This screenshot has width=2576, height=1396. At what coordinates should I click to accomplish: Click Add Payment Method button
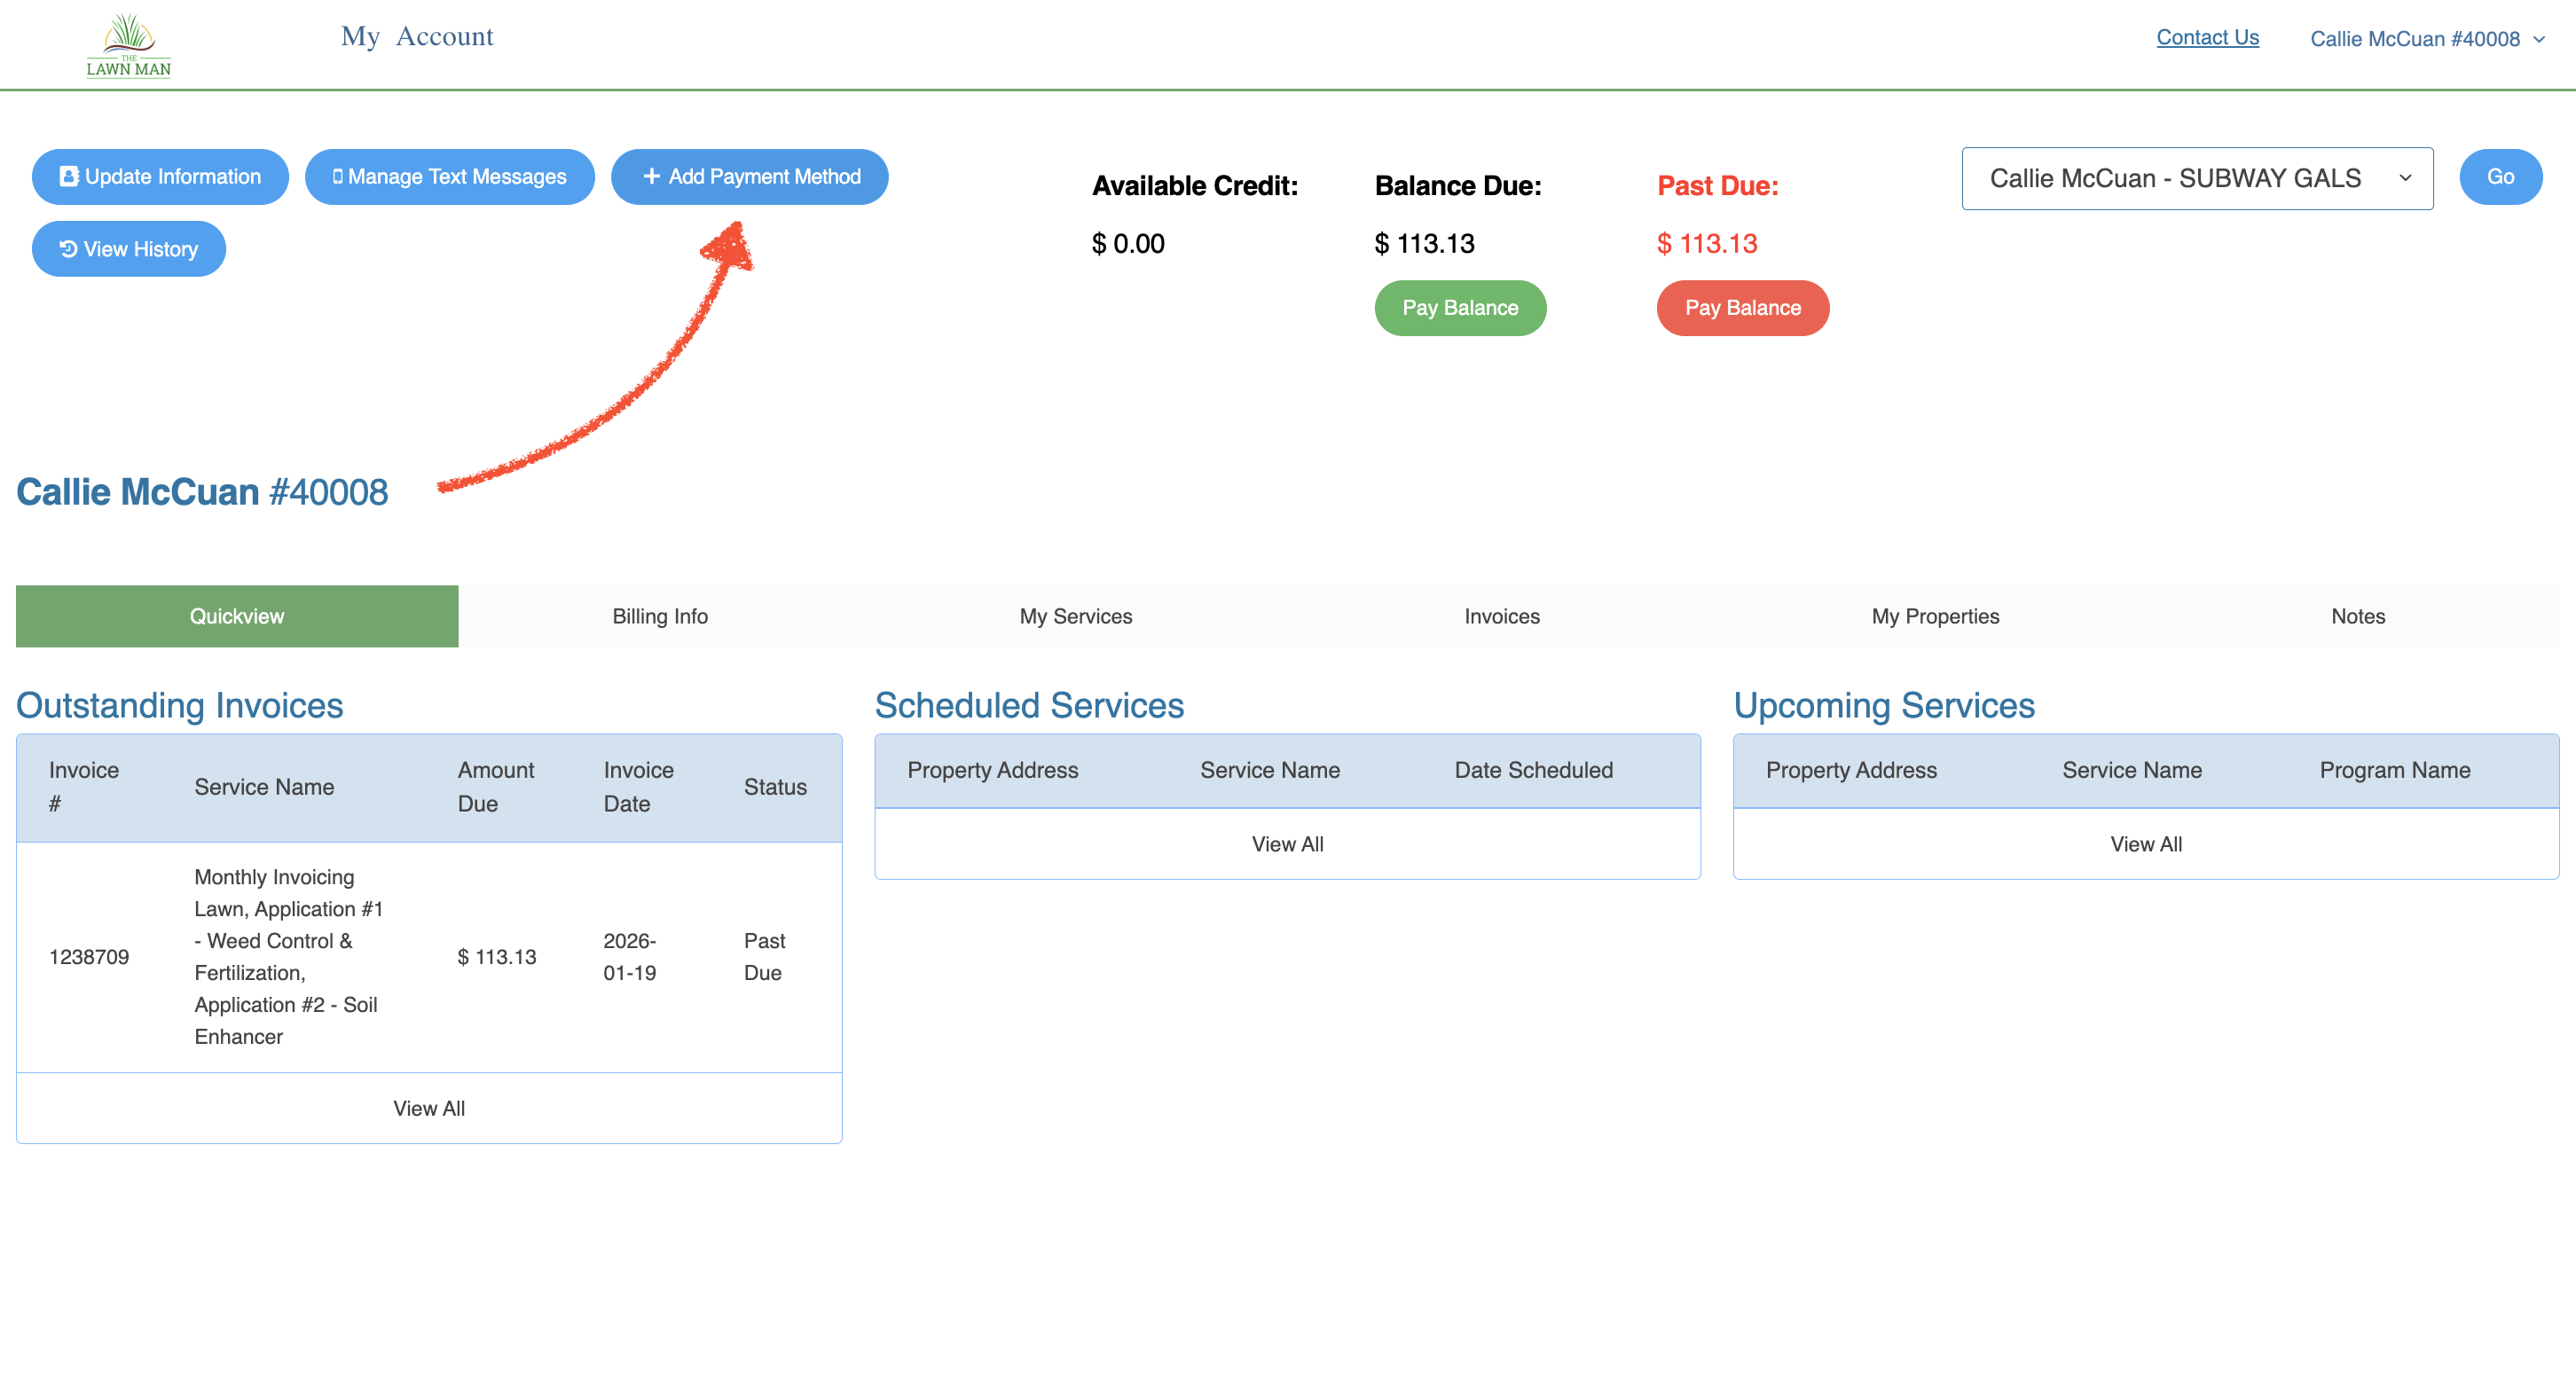749,177
